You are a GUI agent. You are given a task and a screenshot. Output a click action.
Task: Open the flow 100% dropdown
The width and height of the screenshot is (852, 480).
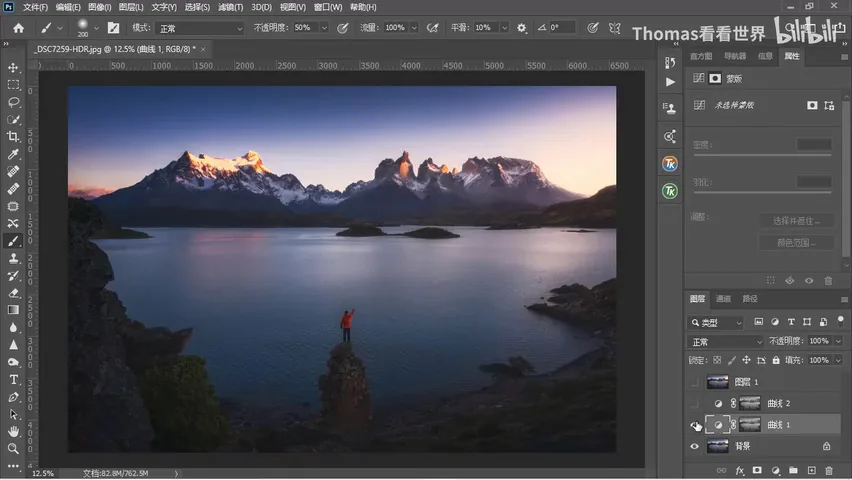tap(415, 28)
